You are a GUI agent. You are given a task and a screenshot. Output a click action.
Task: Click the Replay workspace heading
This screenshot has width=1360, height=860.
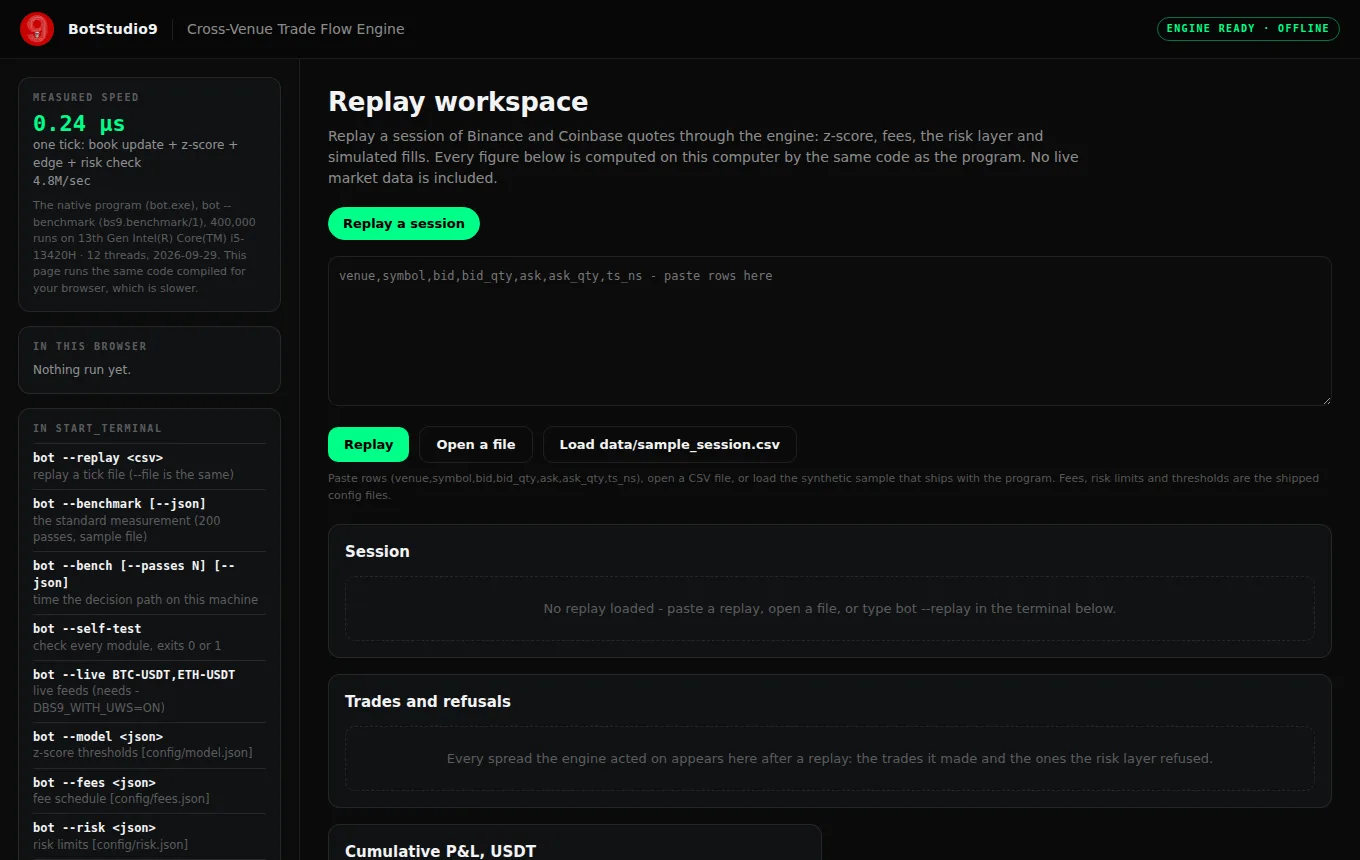(x=458, y=102)
